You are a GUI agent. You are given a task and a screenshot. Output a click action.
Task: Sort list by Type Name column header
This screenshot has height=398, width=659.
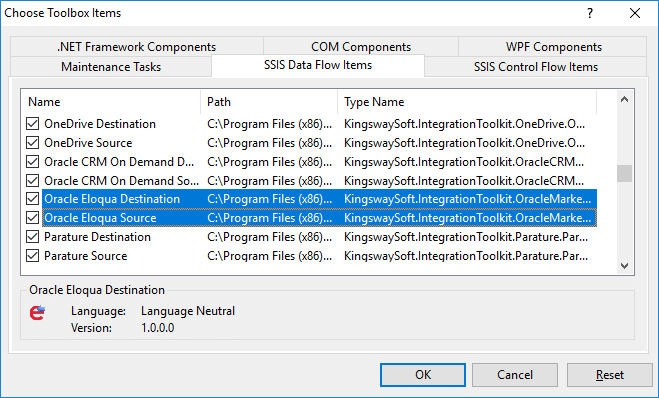click(x=467, y=102)
